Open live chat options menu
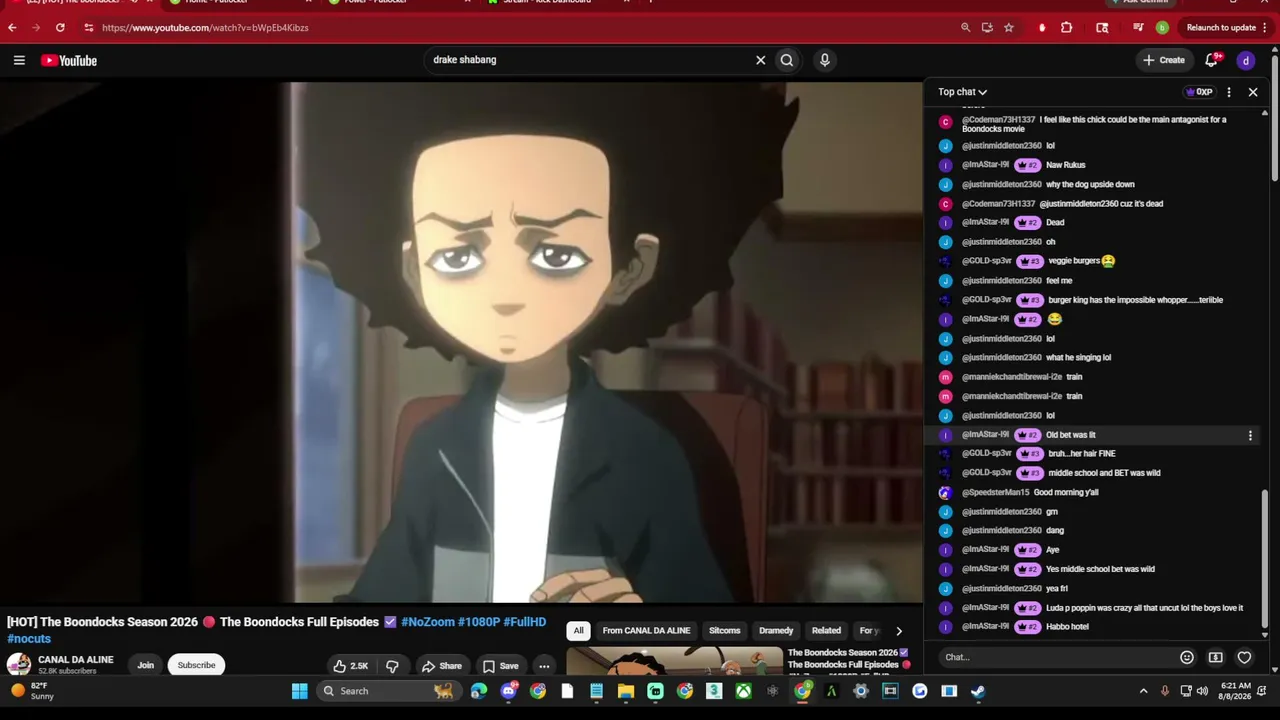 [1229, 92]
